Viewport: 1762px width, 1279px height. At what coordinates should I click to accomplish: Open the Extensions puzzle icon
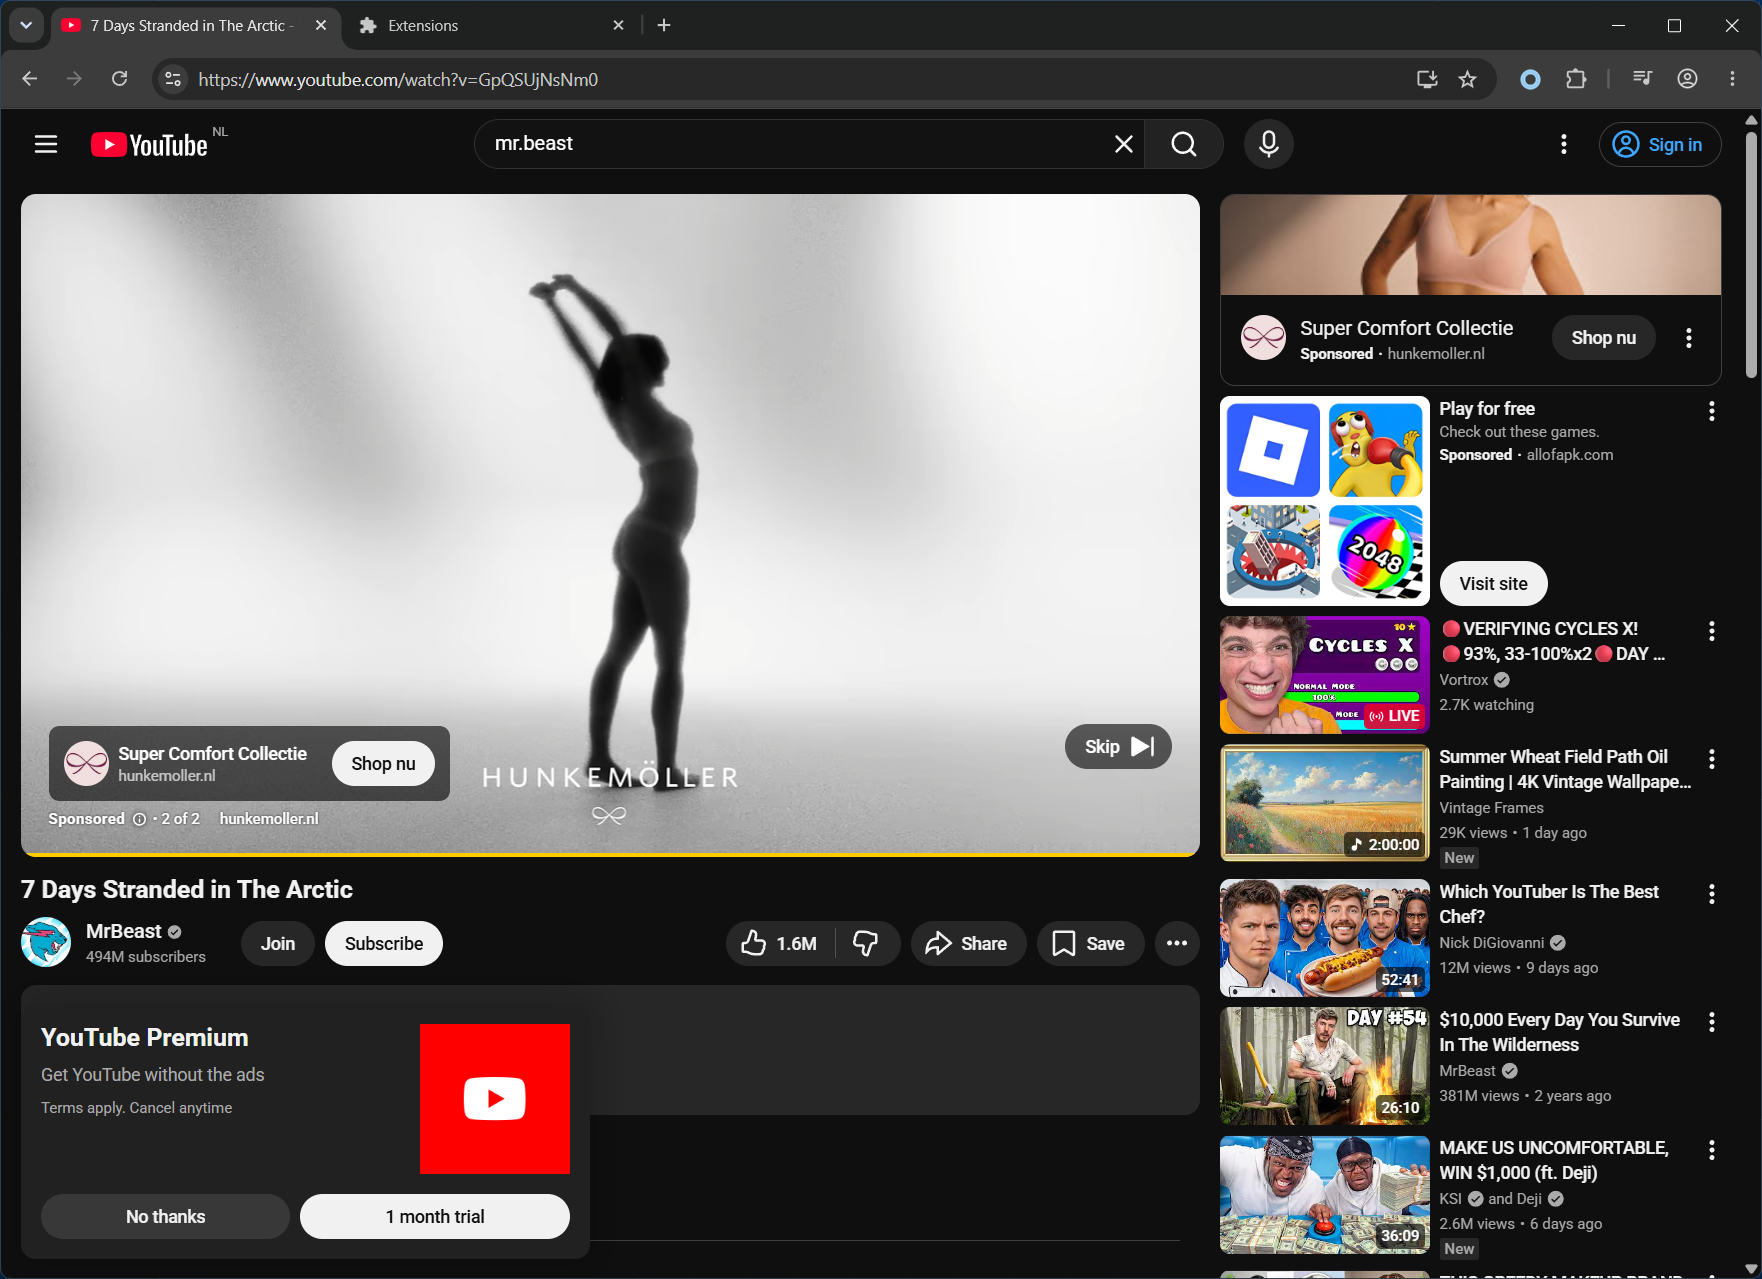[x=1576, y=79]
